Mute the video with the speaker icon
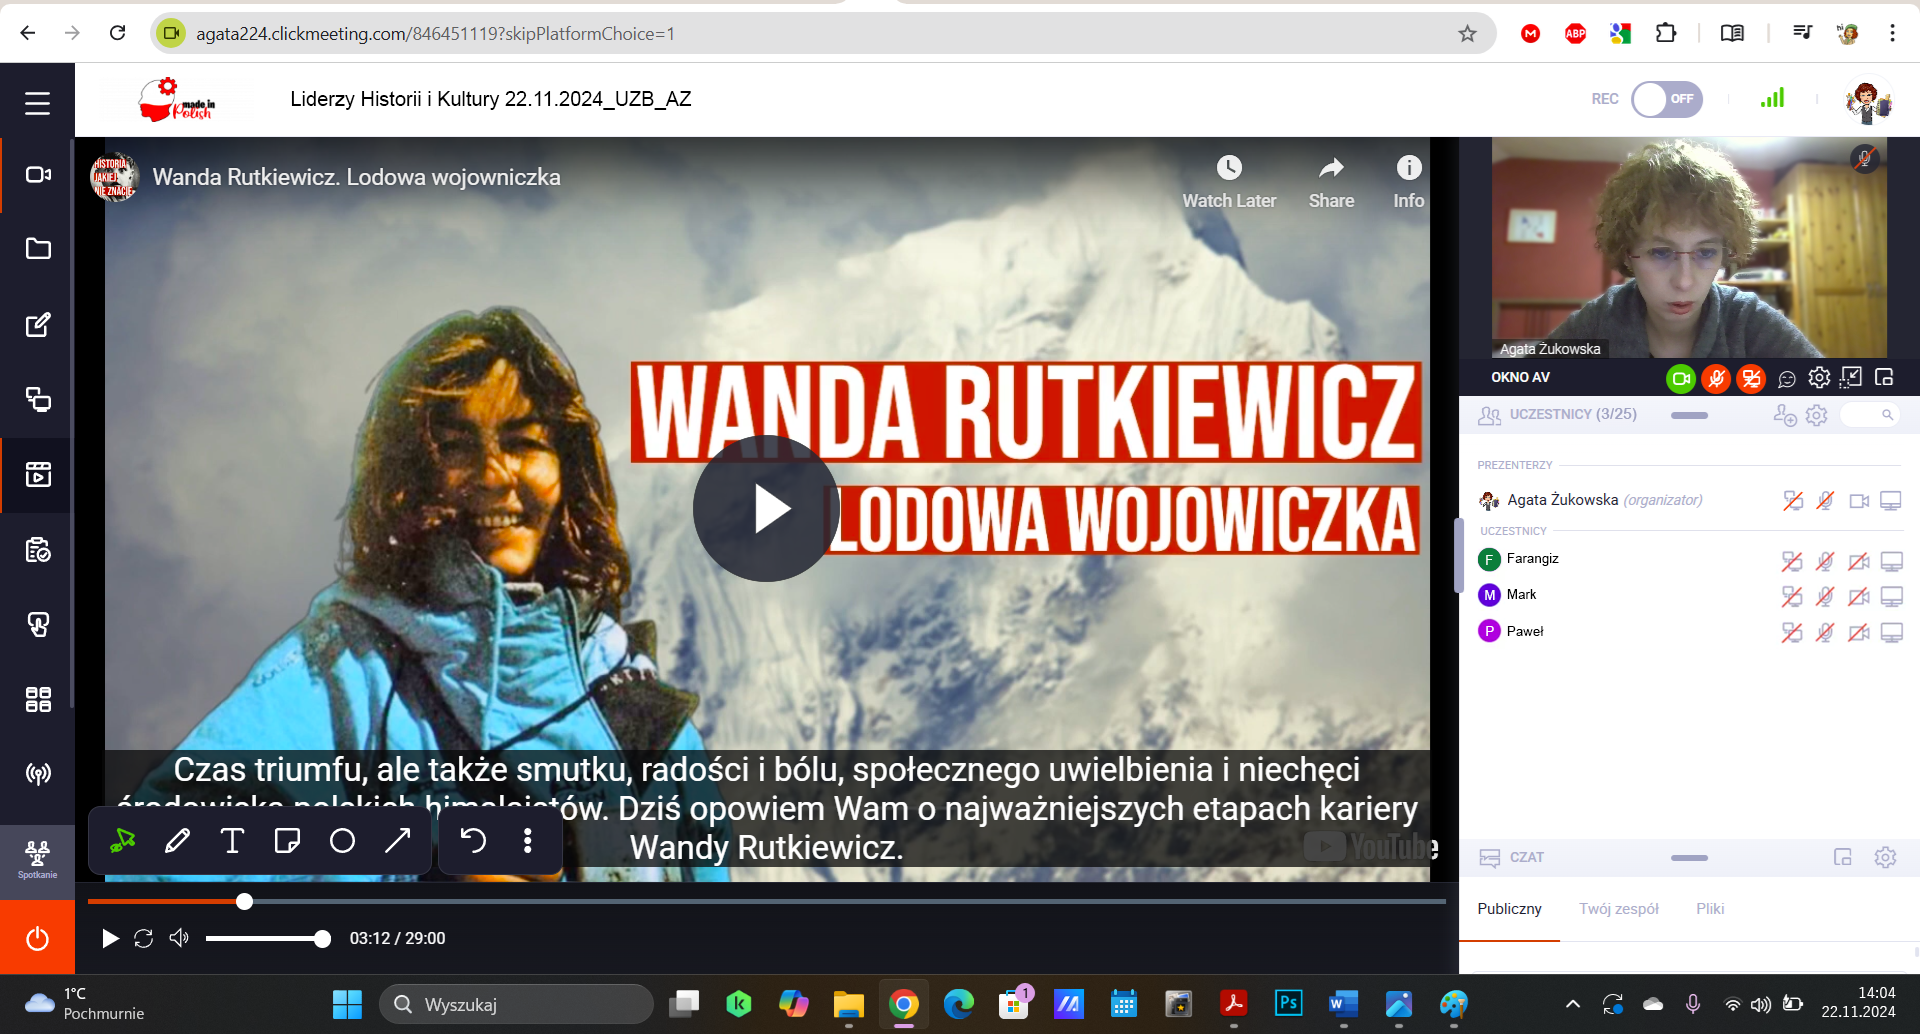 tap(179, 938)
